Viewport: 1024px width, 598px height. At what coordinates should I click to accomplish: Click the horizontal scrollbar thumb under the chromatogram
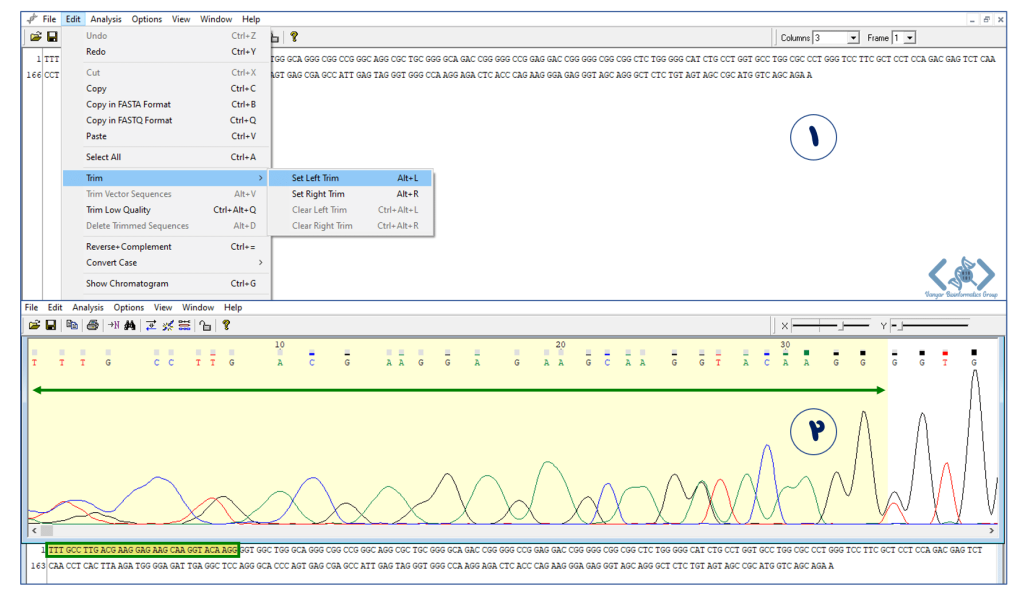[x=46, y=531]
